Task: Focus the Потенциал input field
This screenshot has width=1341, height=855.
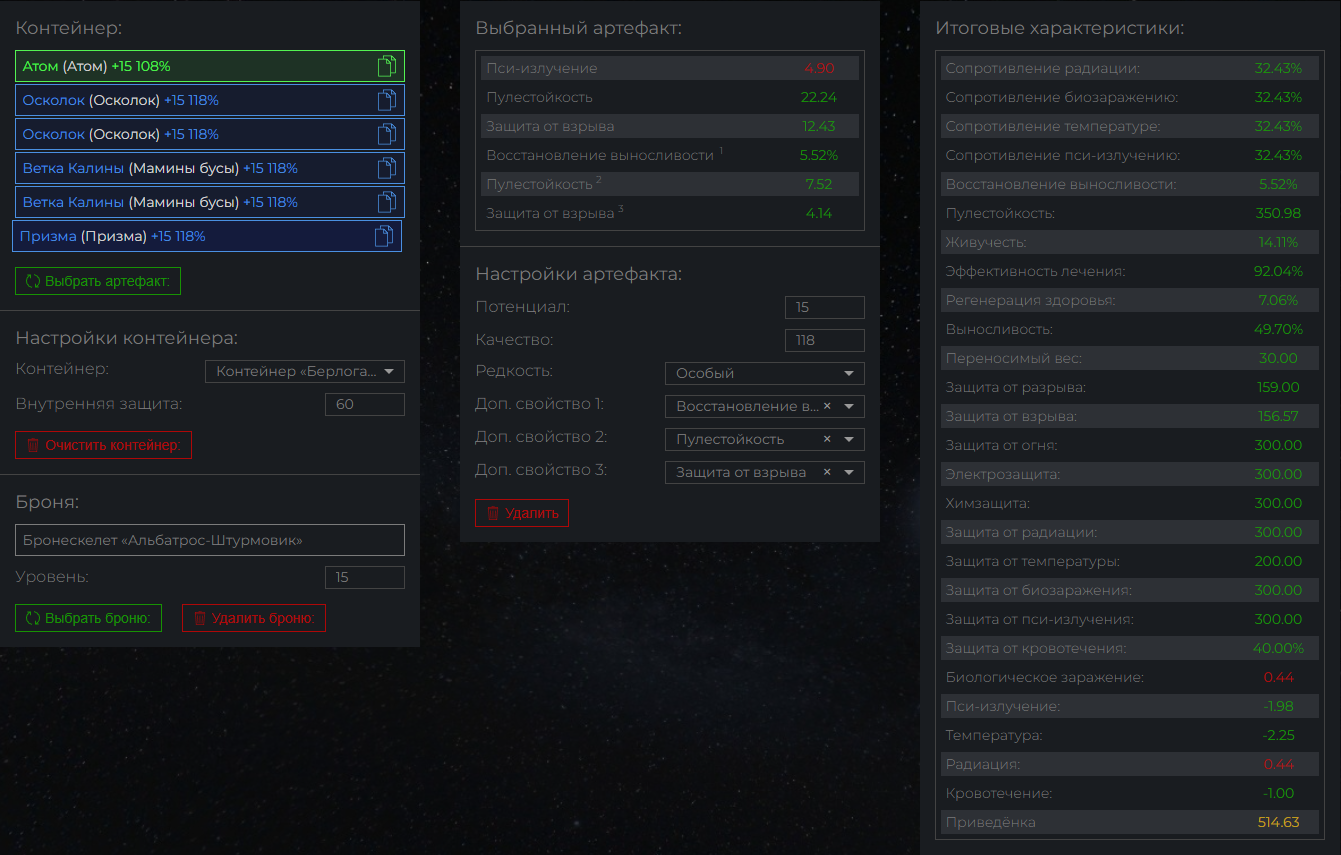Action: pos(825,308)
